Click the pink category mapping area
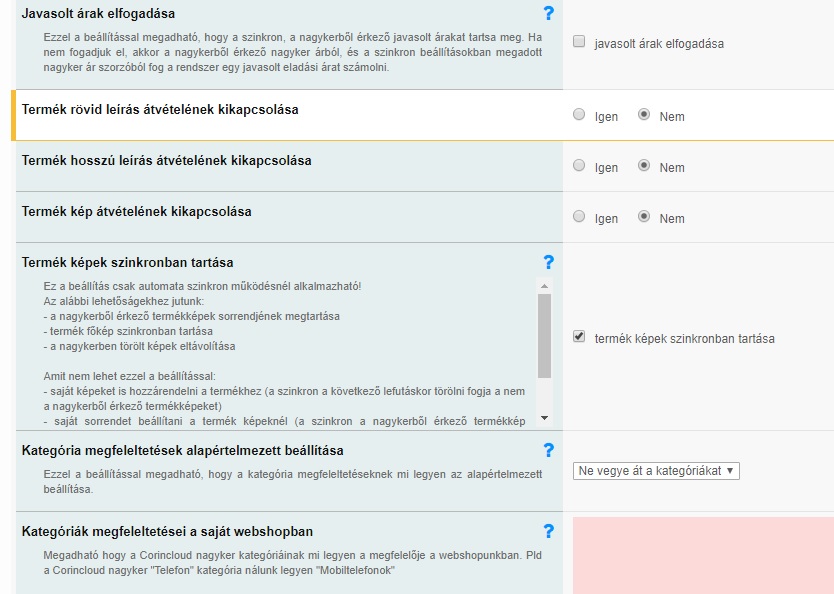Image resolution: width=834 pixels, height=594 pixels. (x=702, y=555)
